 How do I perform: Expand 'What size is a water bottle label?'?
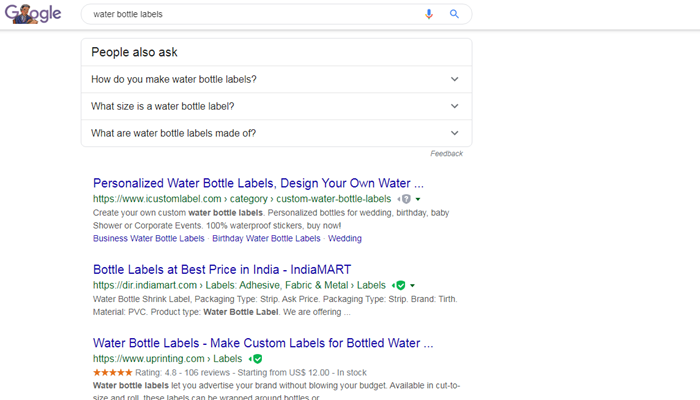(276, 106)
